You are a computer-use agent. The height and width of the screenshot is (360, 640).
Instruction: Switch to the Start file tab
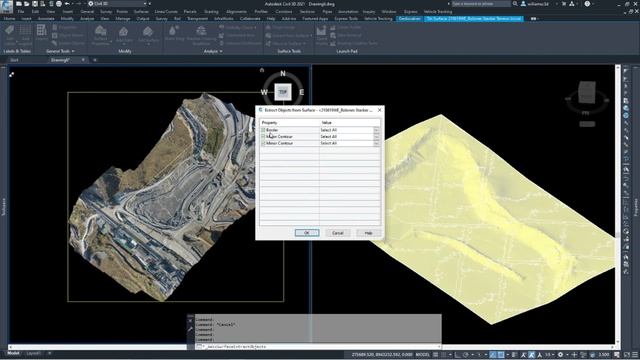coord(14,60)
